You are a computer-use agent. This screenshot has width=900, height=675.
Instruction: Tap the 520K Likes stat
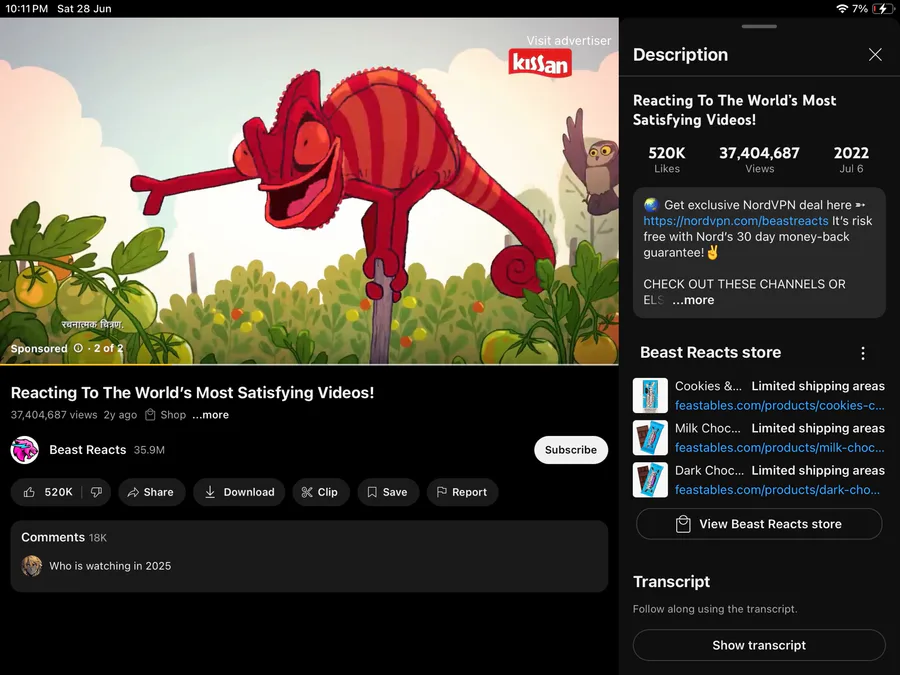point(666,159)
